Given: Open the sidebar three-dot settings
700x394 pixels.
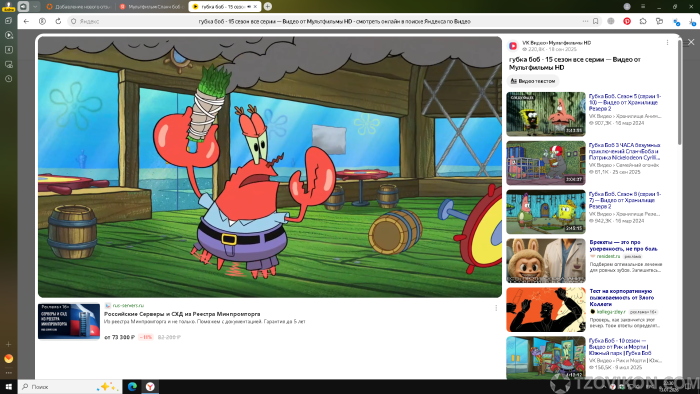Looking at the screenshot, I should (x=8, y=373).
